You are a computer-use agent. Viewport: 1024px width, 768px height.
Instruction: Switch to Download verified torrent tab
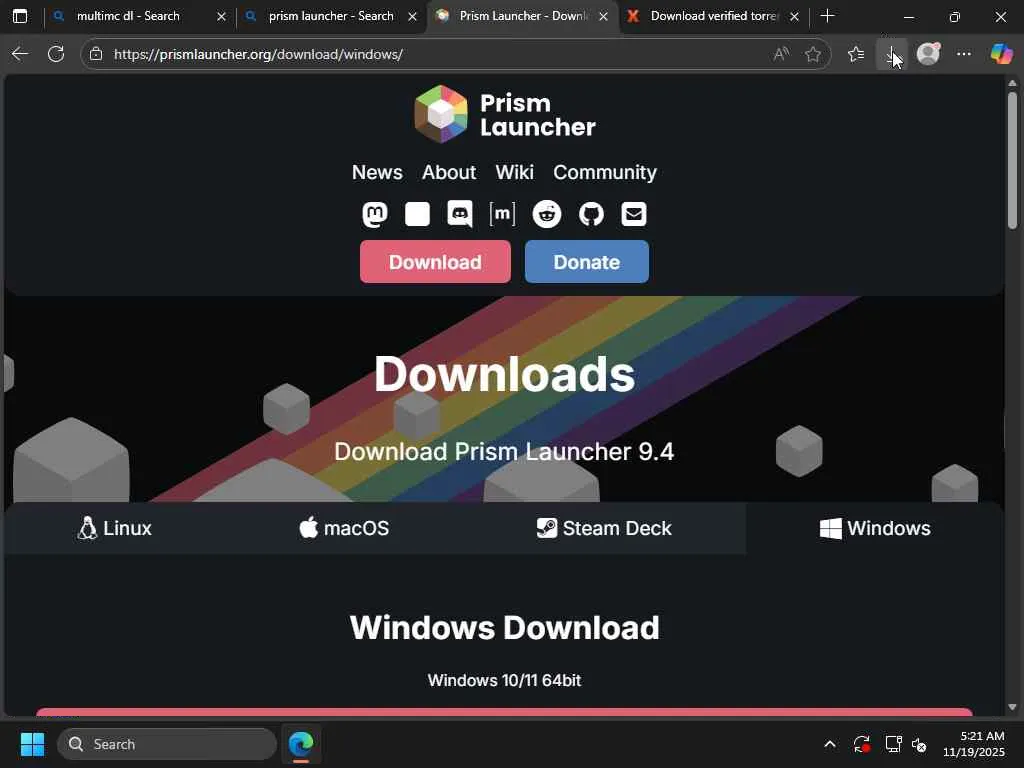pos(714,16)
